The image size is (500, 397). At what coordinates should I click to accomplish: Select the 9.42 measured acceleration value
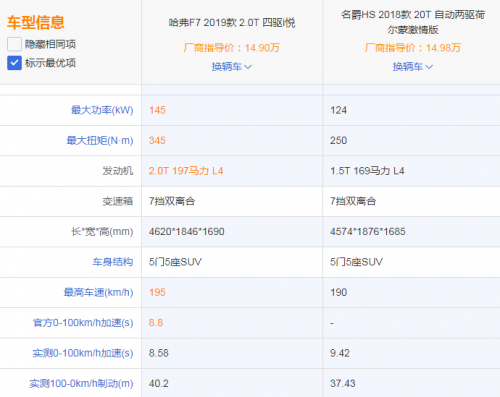click(x=340, y=353)
